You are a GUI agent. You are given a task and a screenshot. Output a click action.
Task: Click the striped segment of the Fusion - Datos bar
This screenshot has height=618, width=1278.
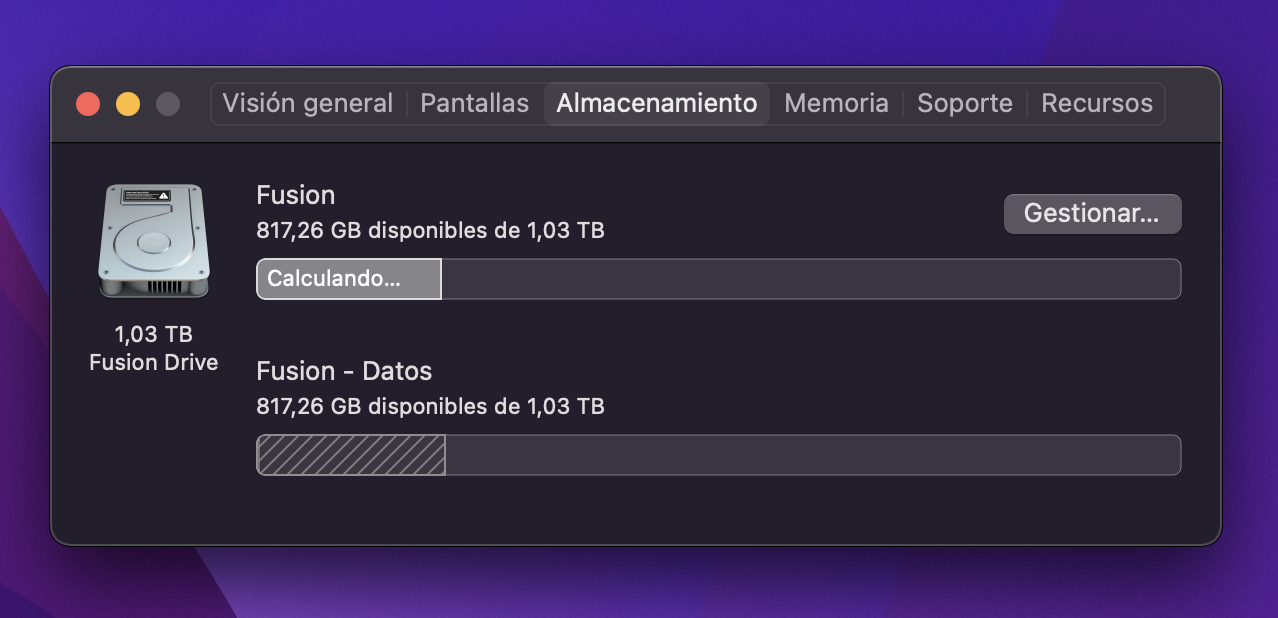(351, 455)
